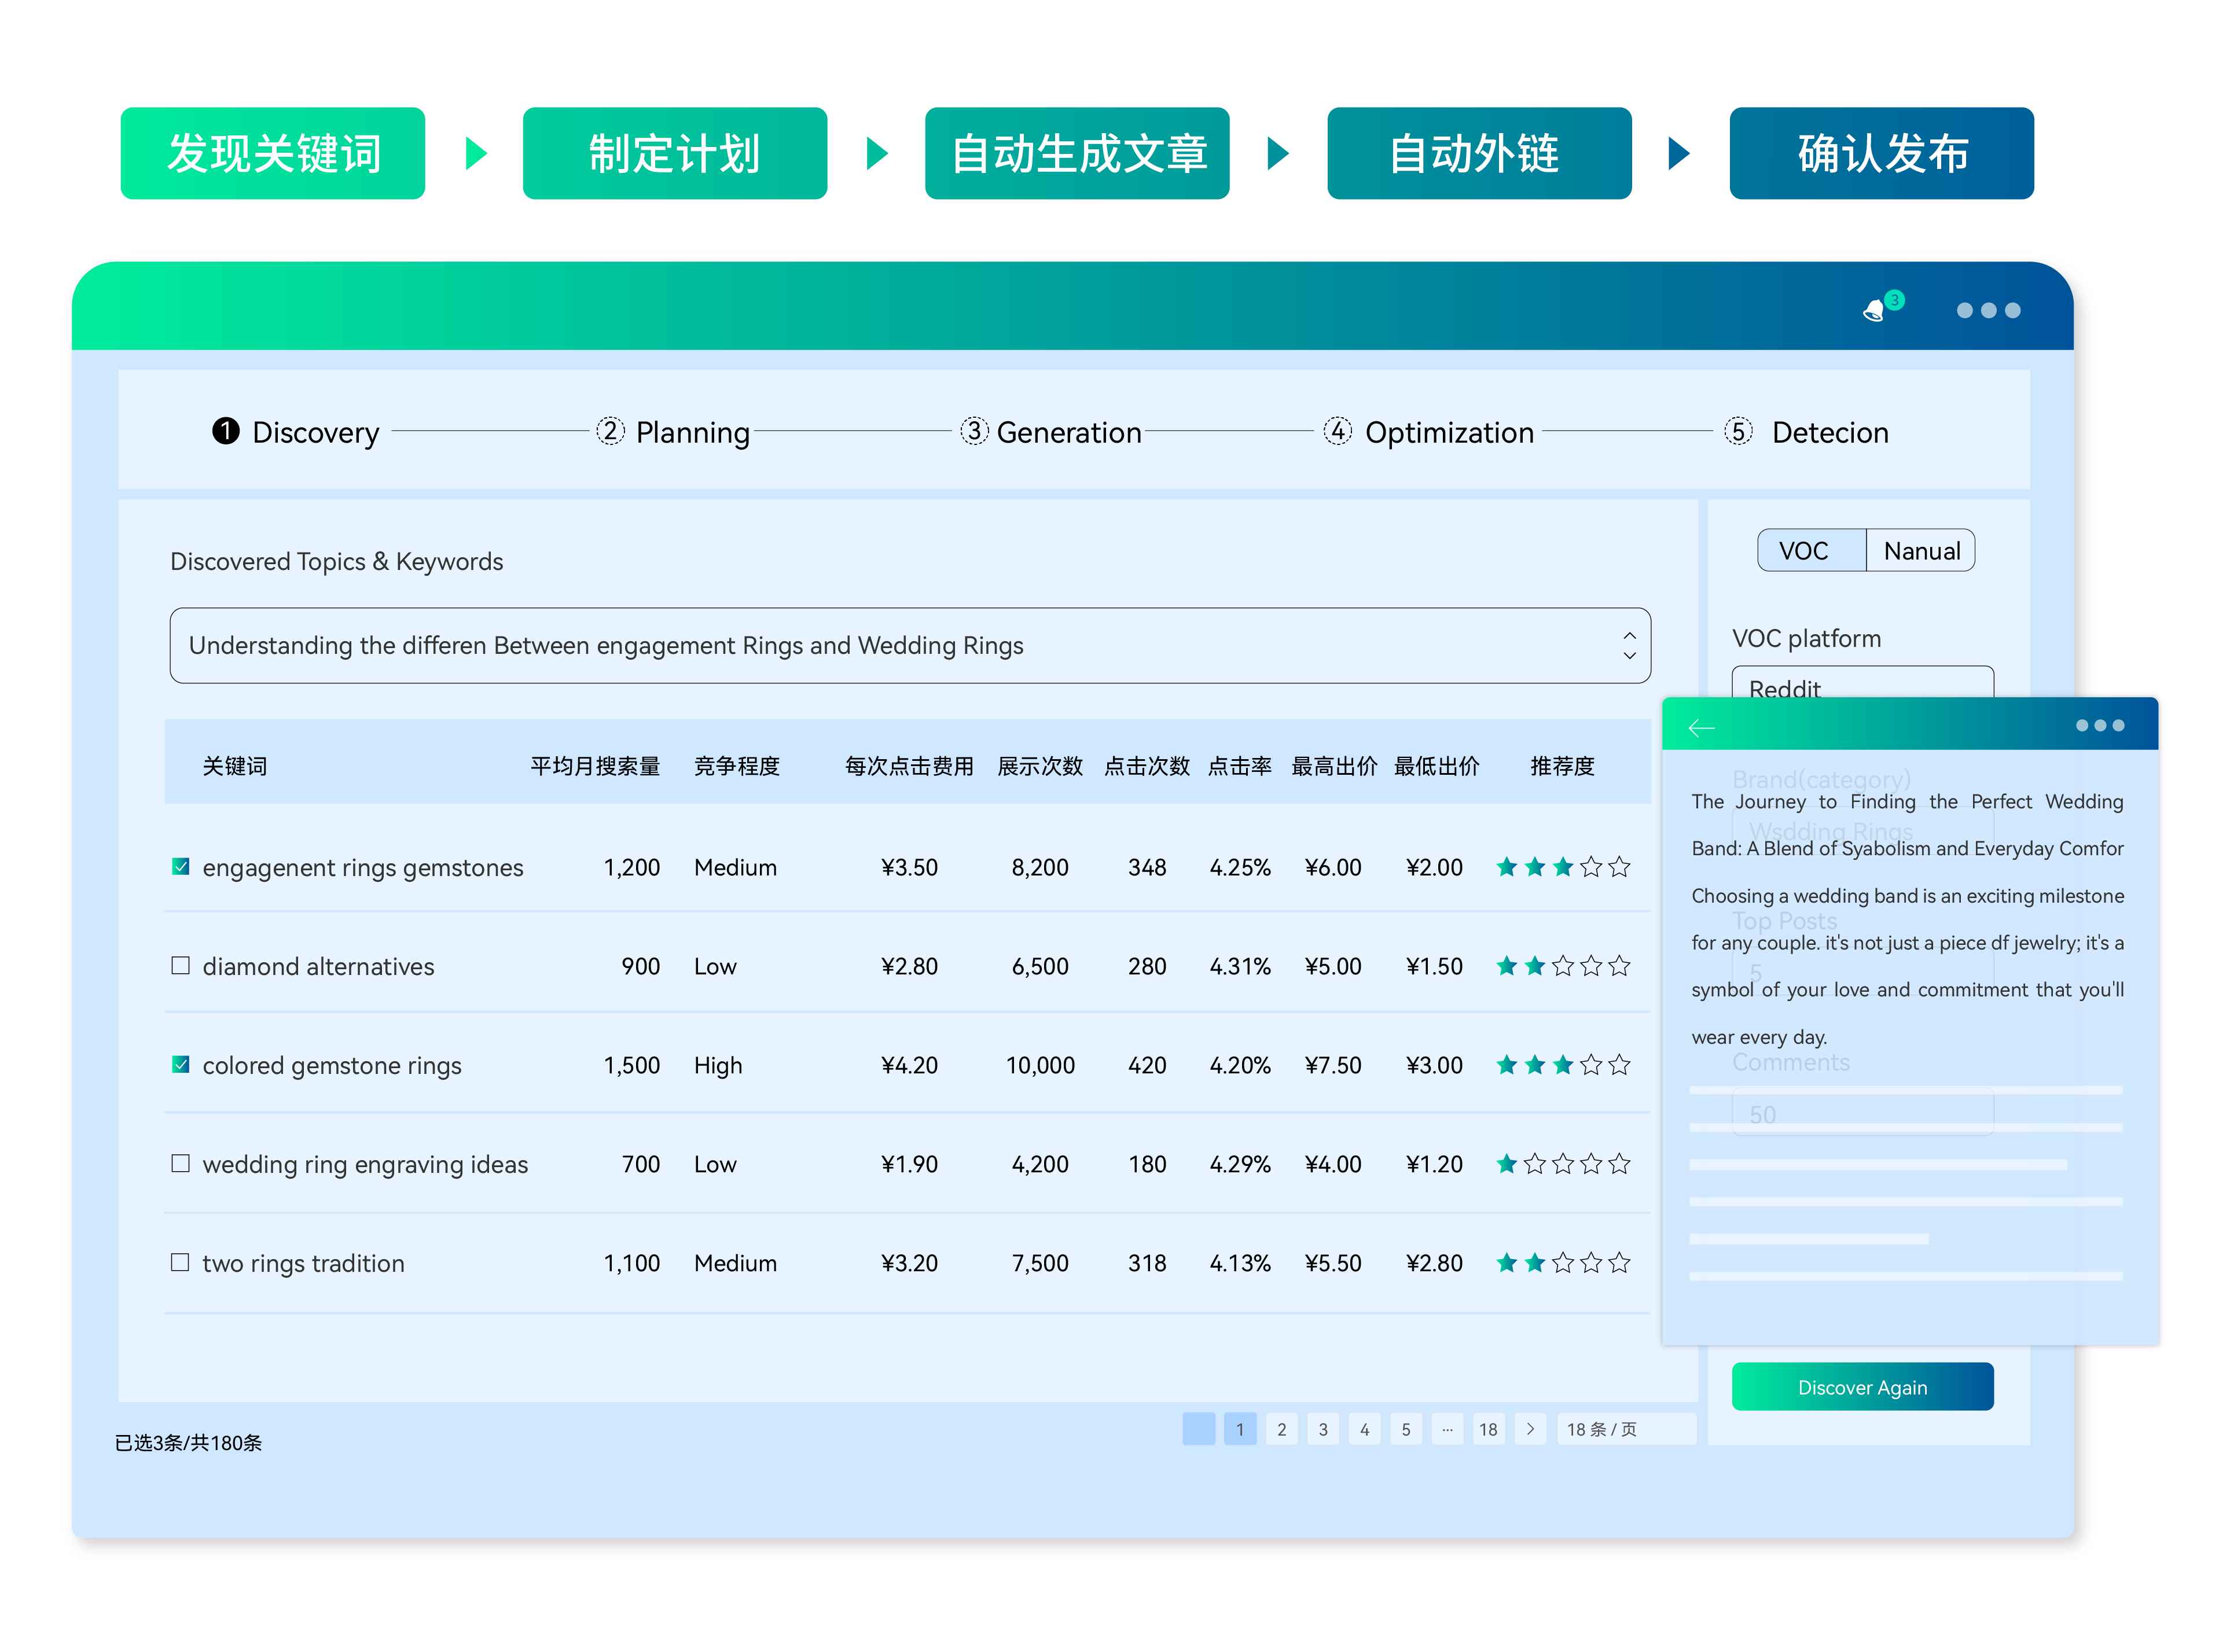Go to the Planning step

[692, 432]
